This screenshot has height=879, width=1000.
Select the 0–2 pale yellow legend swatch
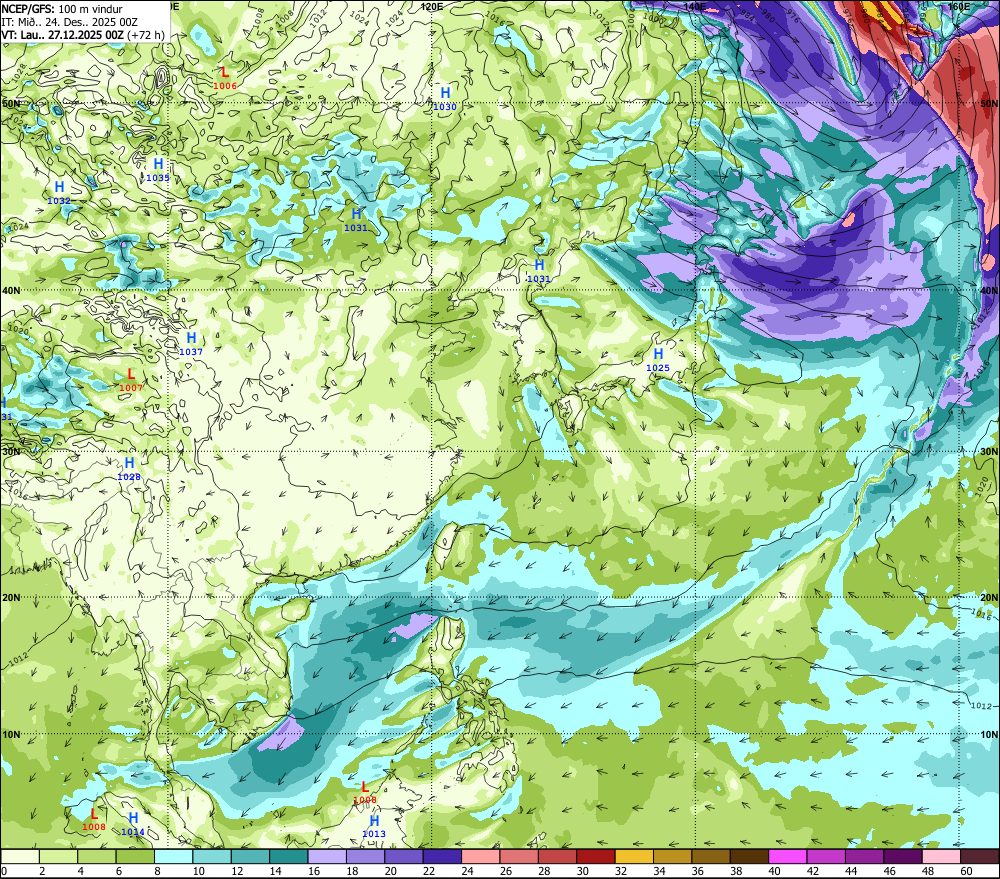click(20, 856)
